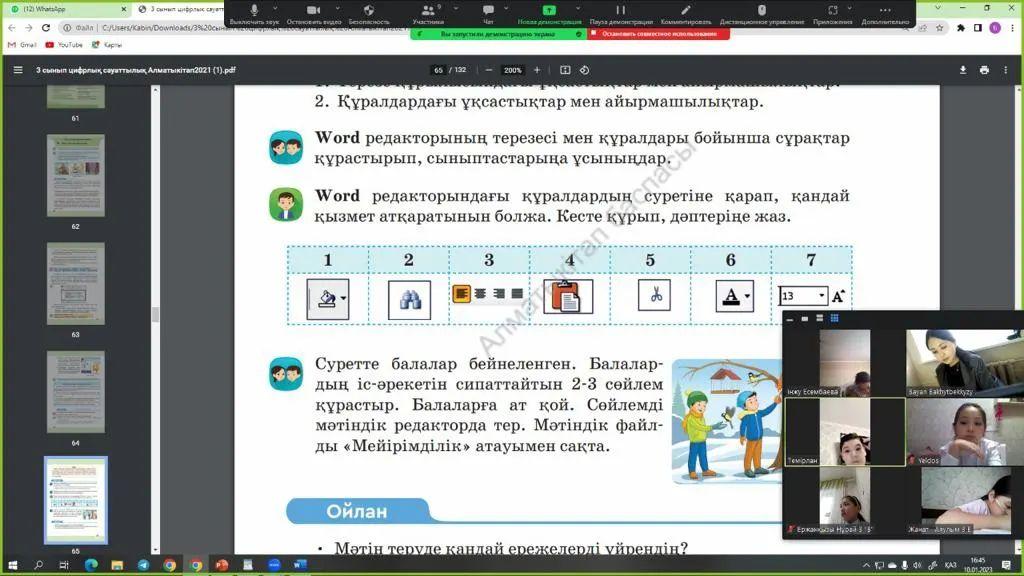Close the WhatsApp browser tab
The width and height of the screenshot is (1024, 576).
(x=123, y=9)
